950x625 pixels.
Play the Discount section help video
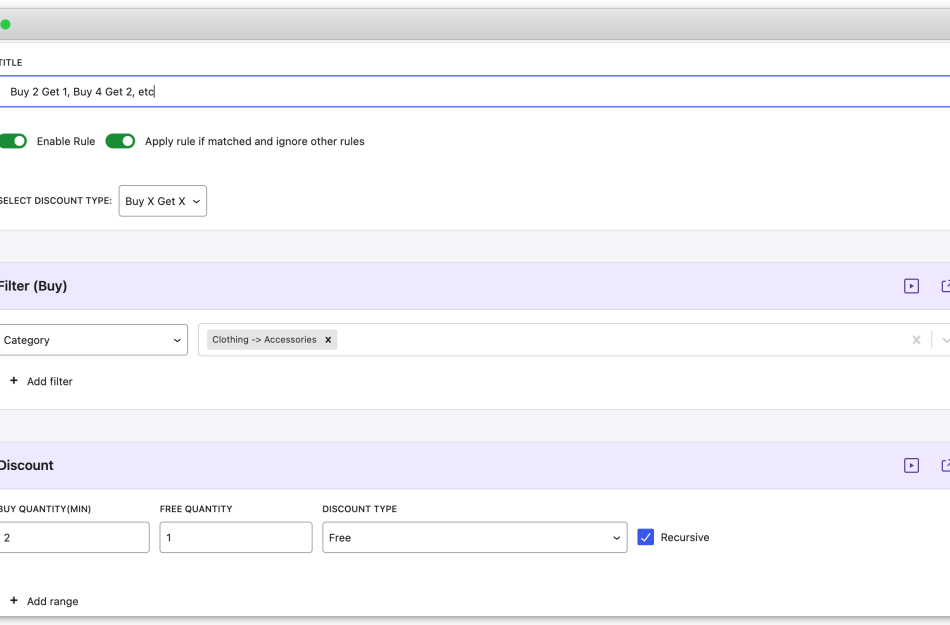click(911, 464)
